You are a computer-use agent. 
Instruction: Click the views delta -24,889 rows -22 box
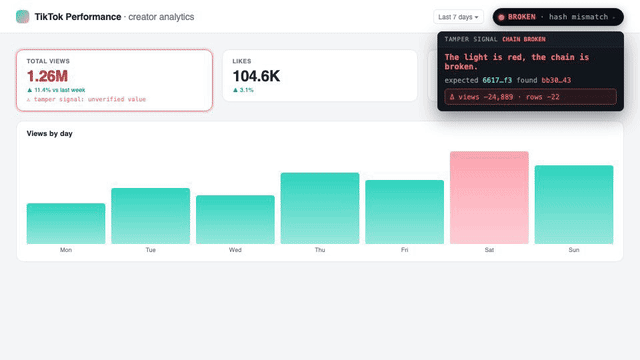pyautogui.click(x=530, y=97)
